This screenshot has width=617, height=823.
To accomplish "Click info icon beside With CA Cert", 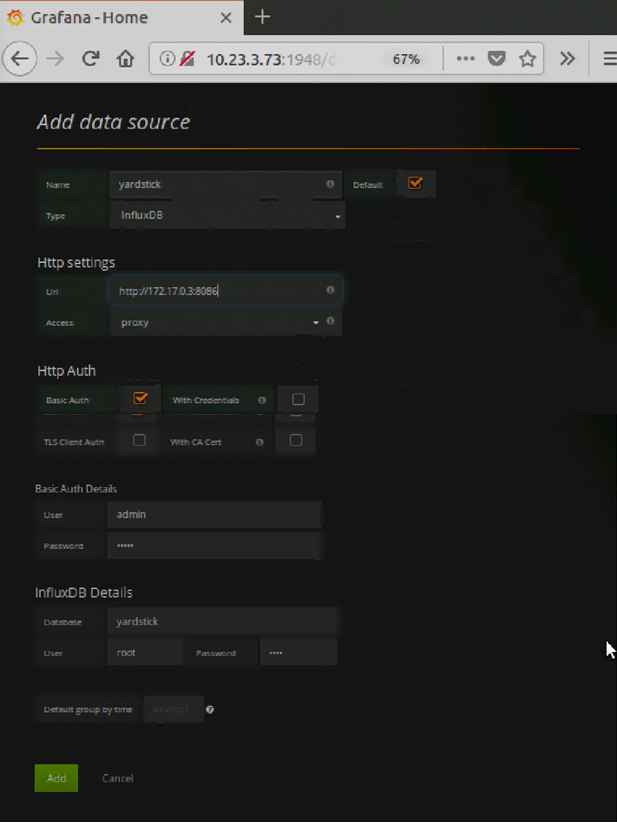I will [x=259, y=442].
